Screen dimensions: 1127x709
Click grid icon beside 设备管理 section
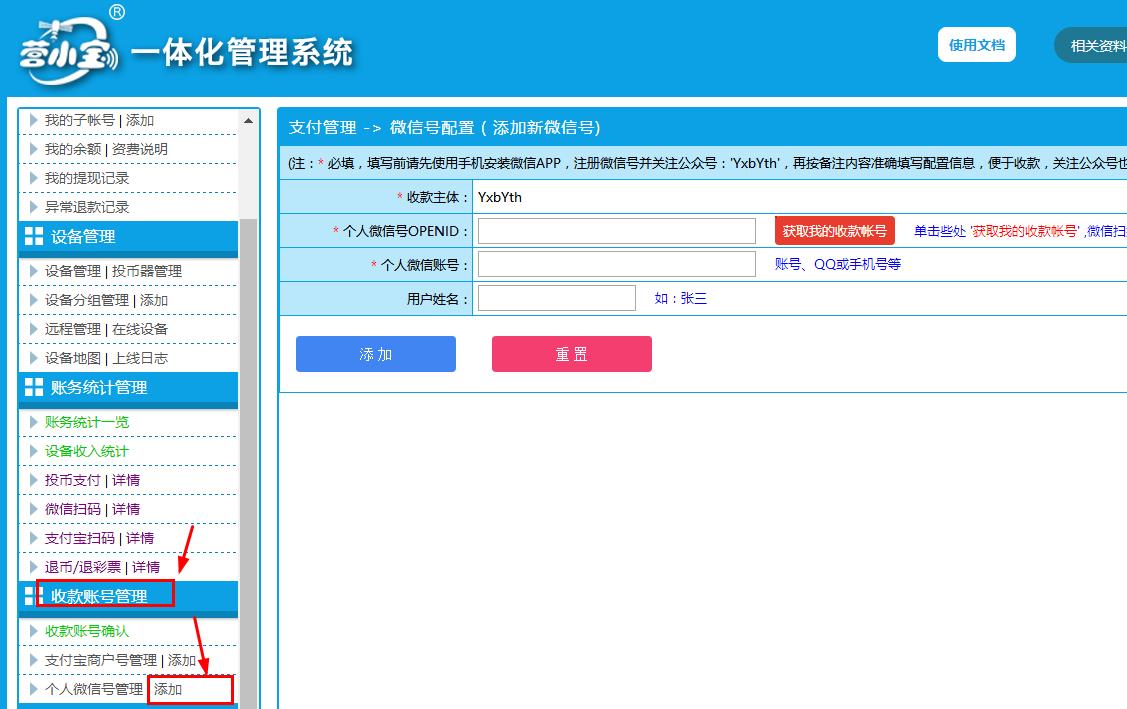click(34, 237)
